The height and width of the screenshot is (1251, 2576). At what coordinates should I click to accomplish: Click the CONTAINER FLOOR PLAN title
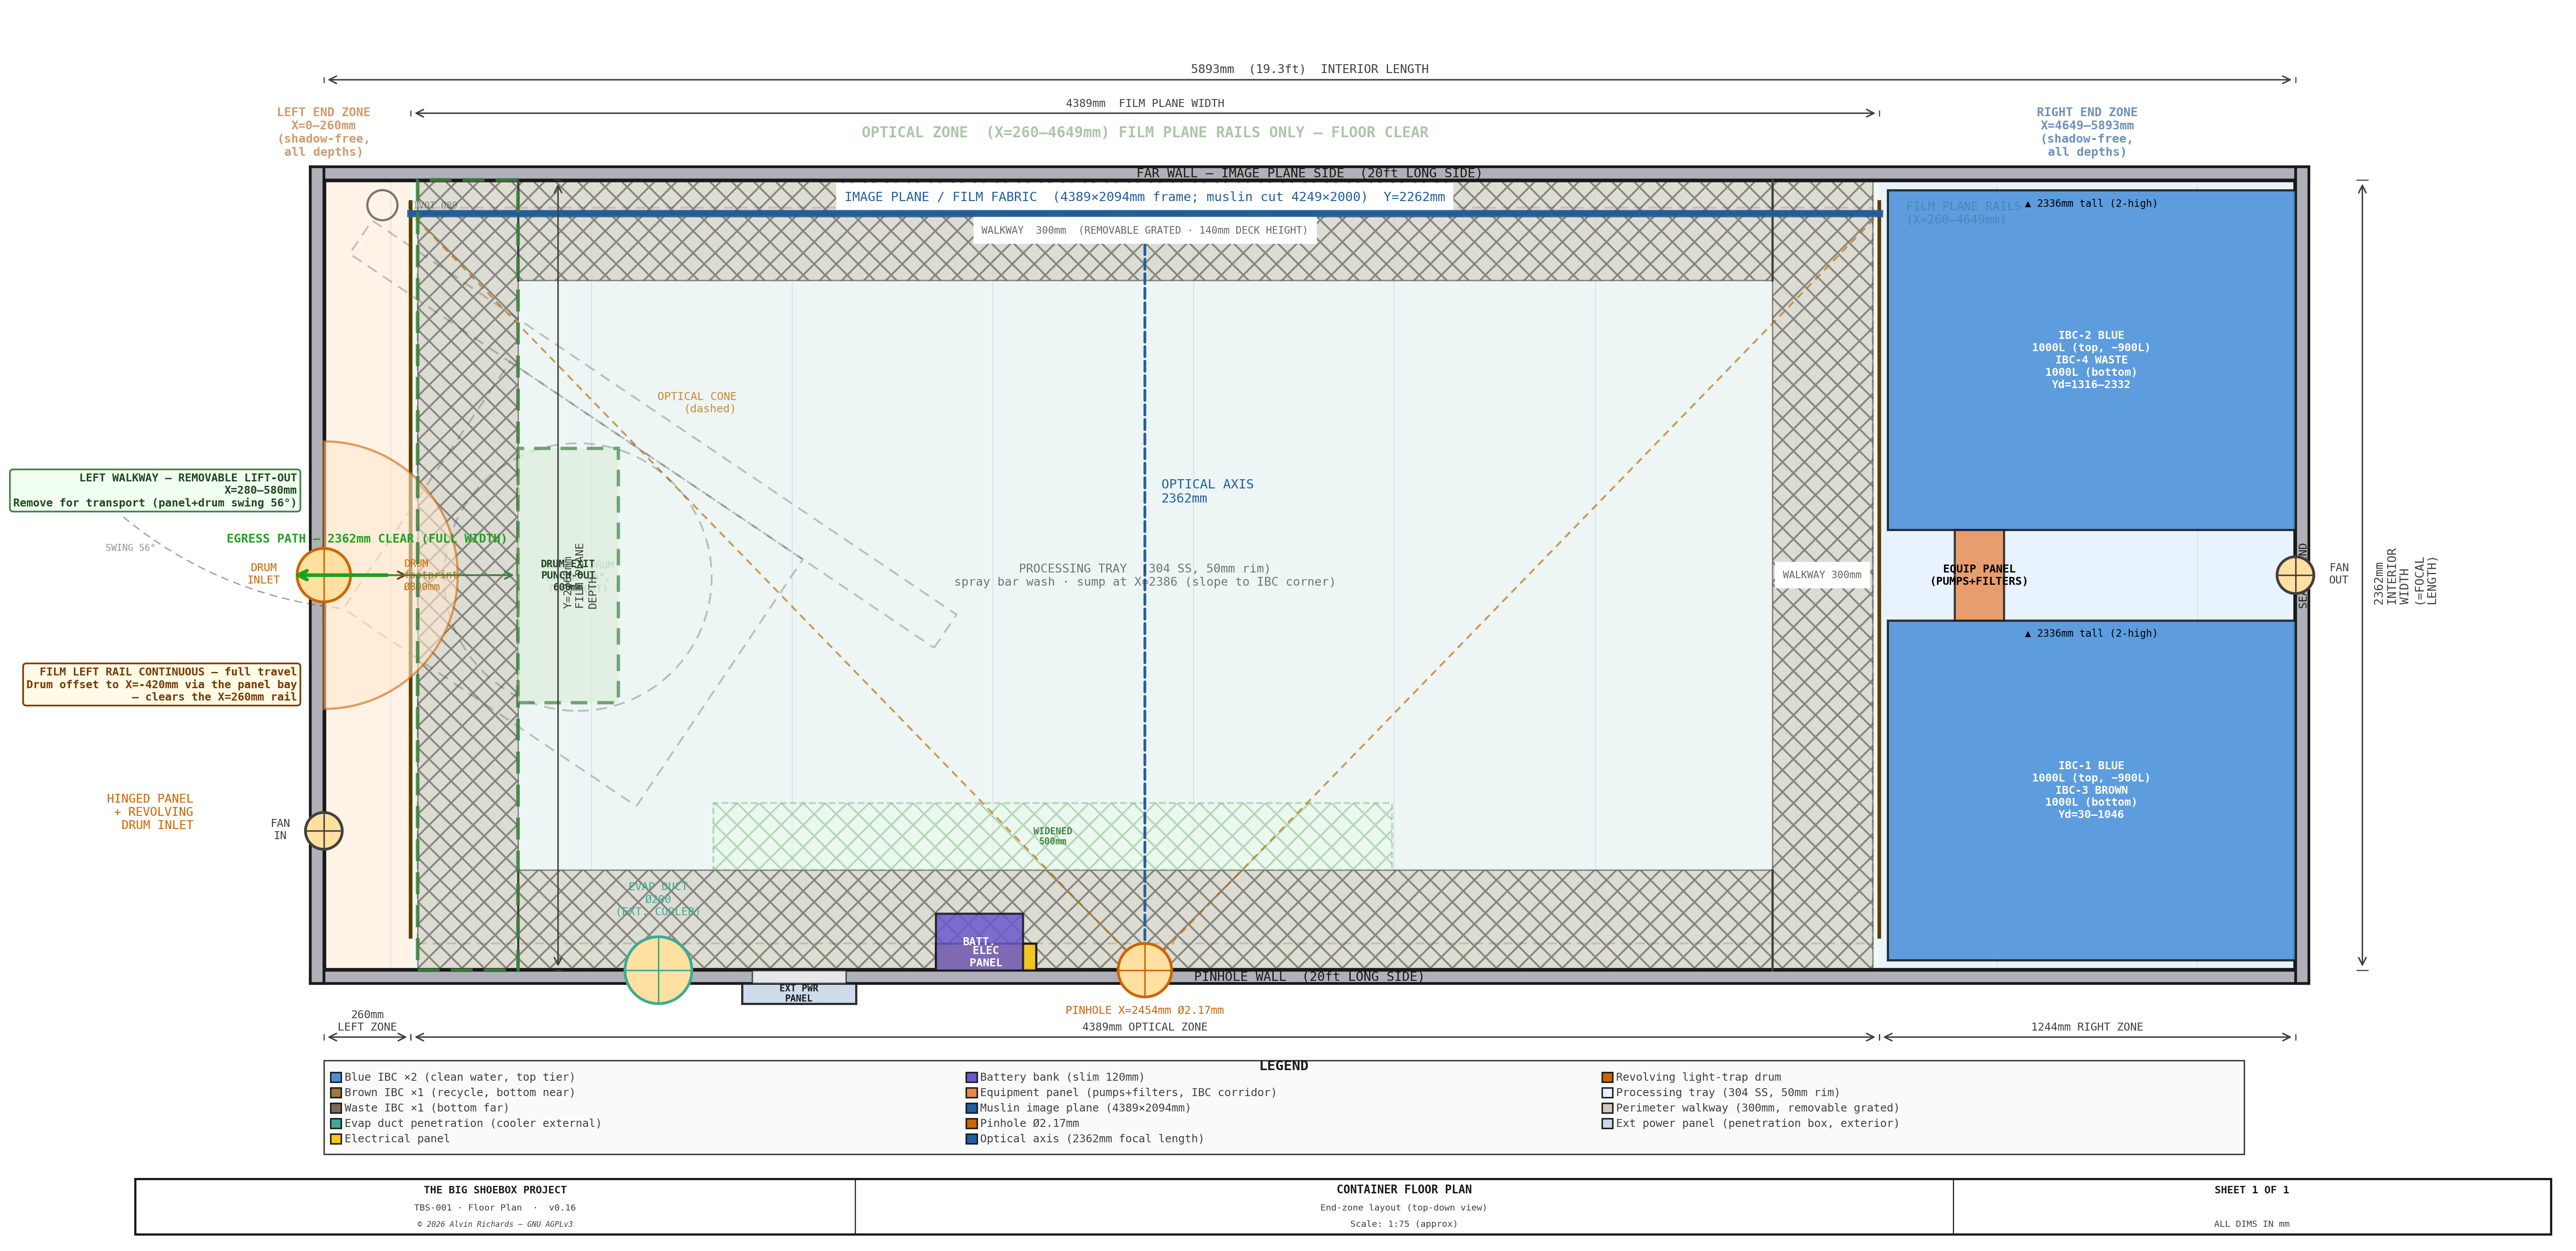1404,1189
